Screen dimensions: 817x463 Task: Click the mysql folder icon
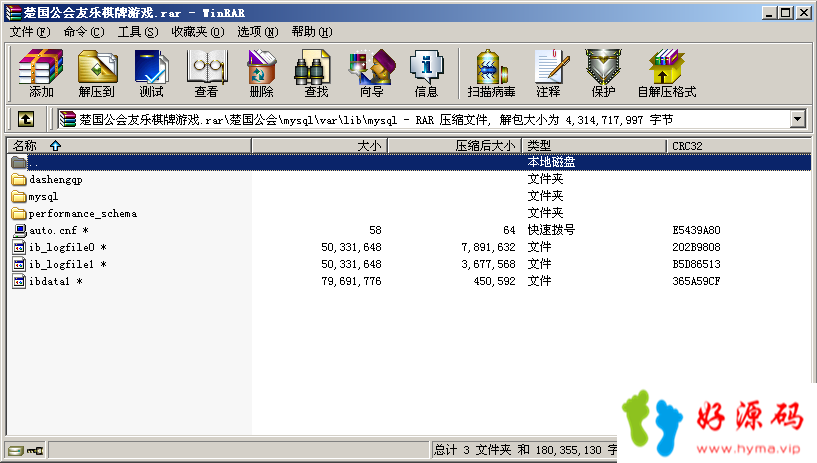pyautogui.click(x=19, y=197)
